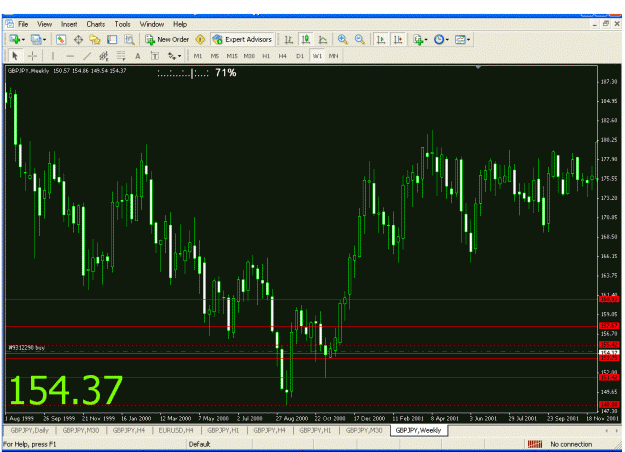Toggle Auto Scroll for the chart
625x452 pixels.
(381, 39)
